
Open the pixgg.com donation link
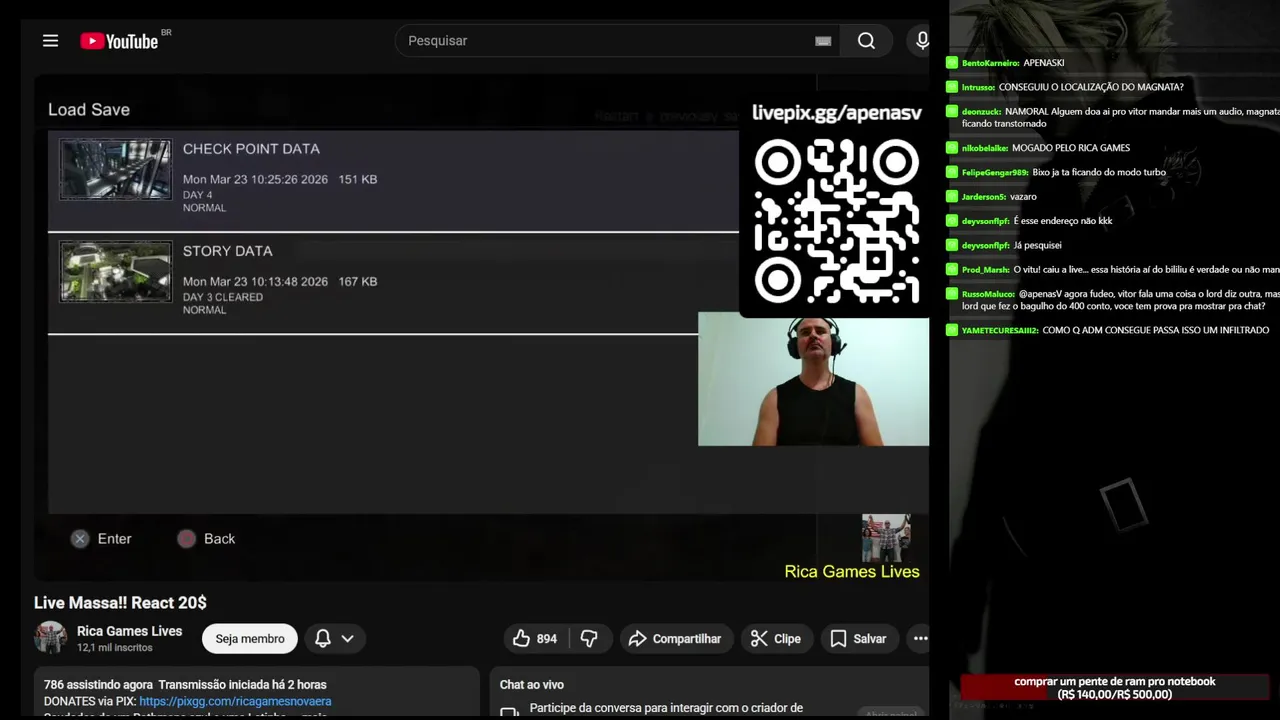(235, 702)
